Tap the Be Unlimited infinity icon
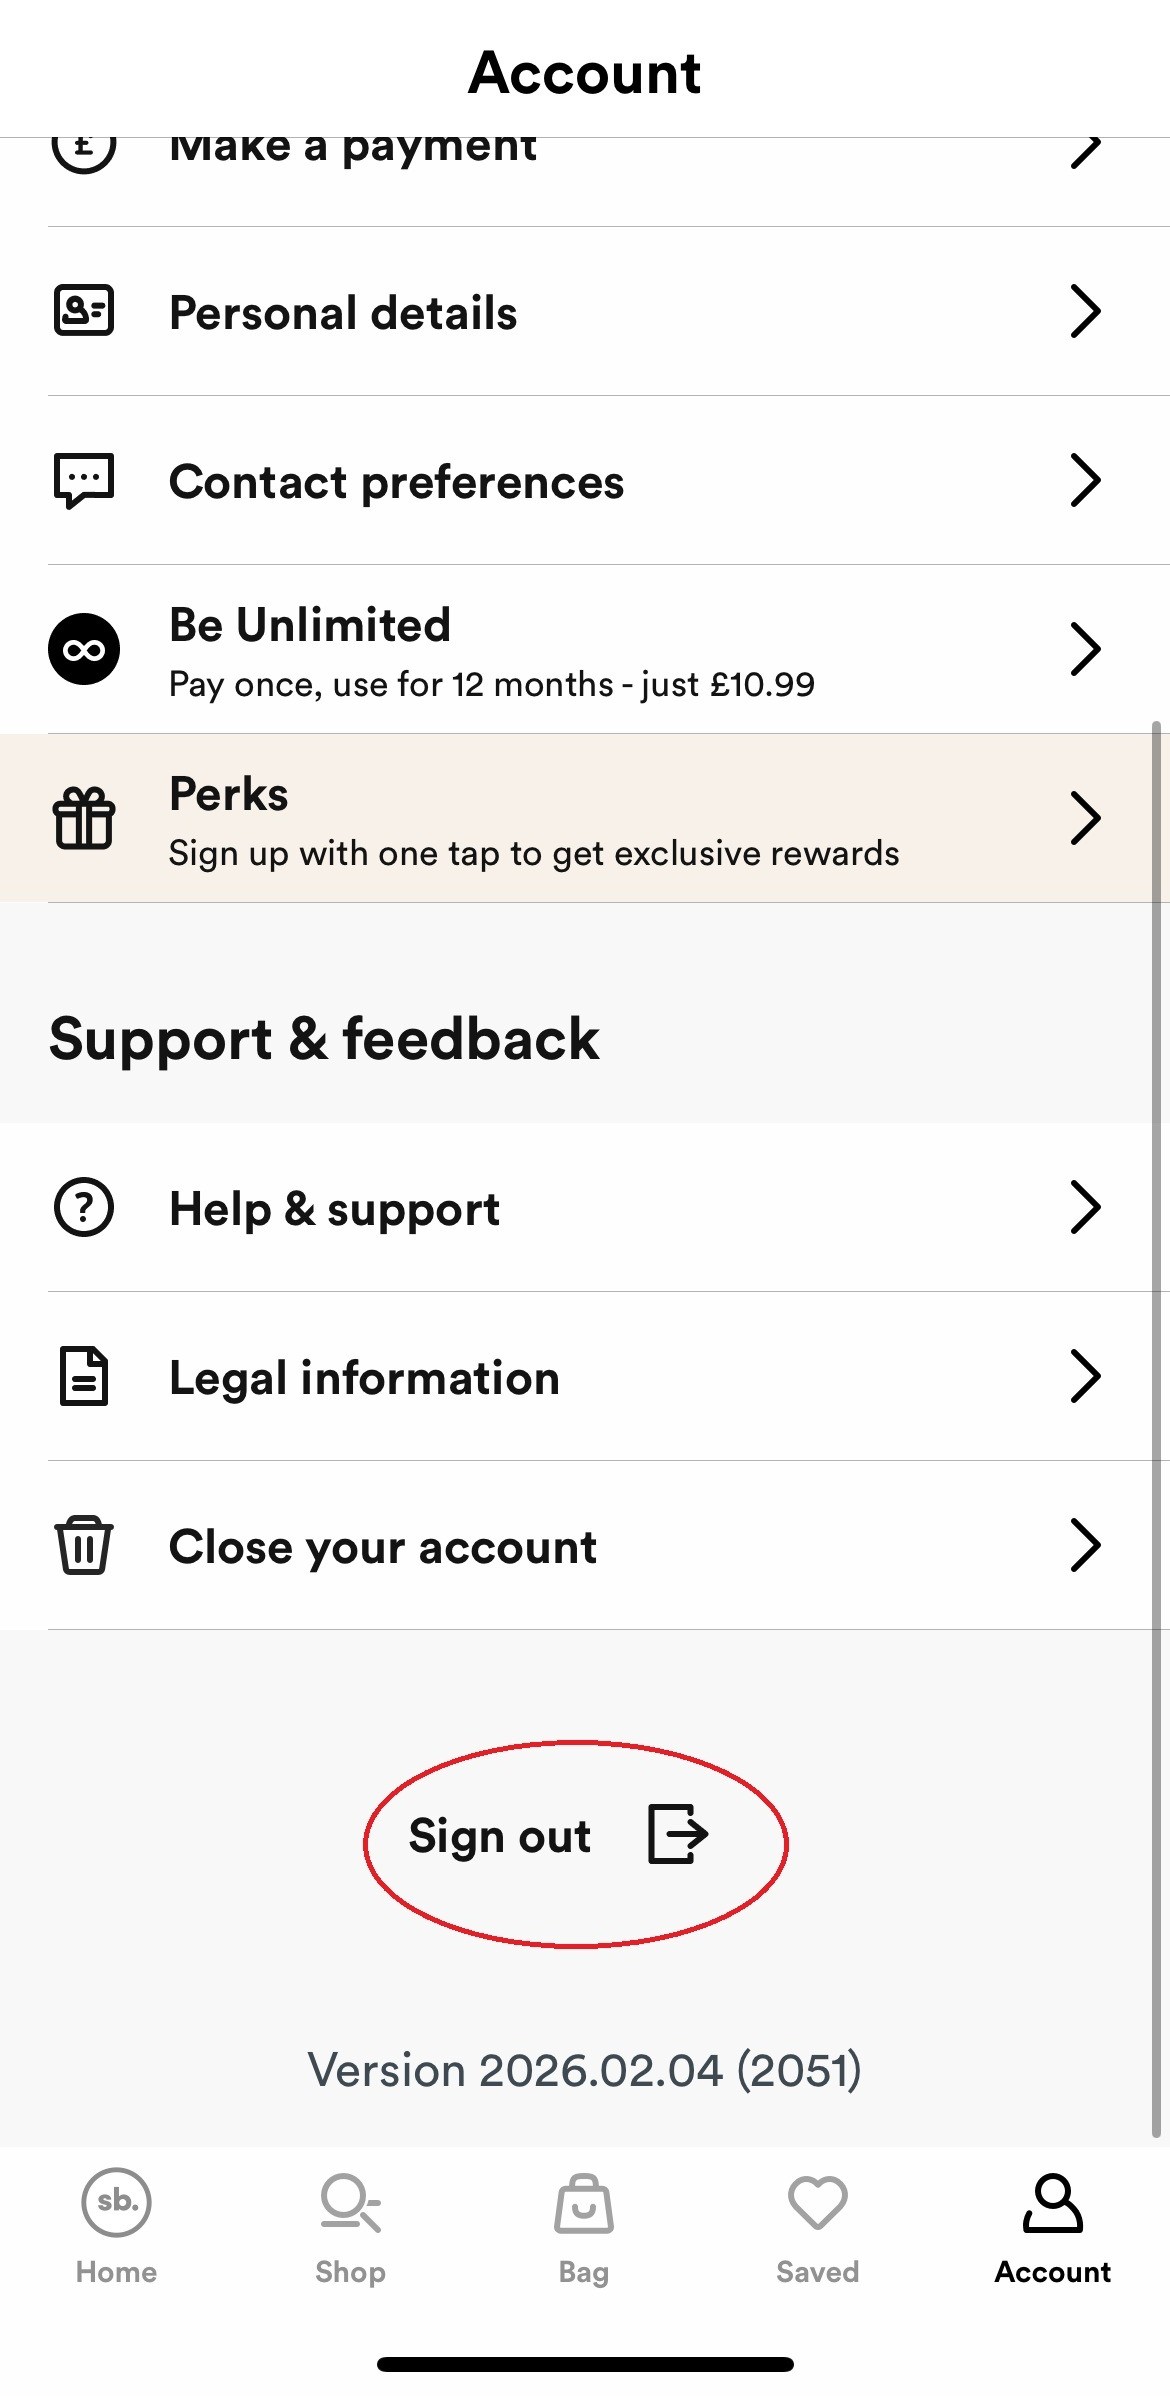This screenshot has width=1170, height=2396. tap(84, 649)
